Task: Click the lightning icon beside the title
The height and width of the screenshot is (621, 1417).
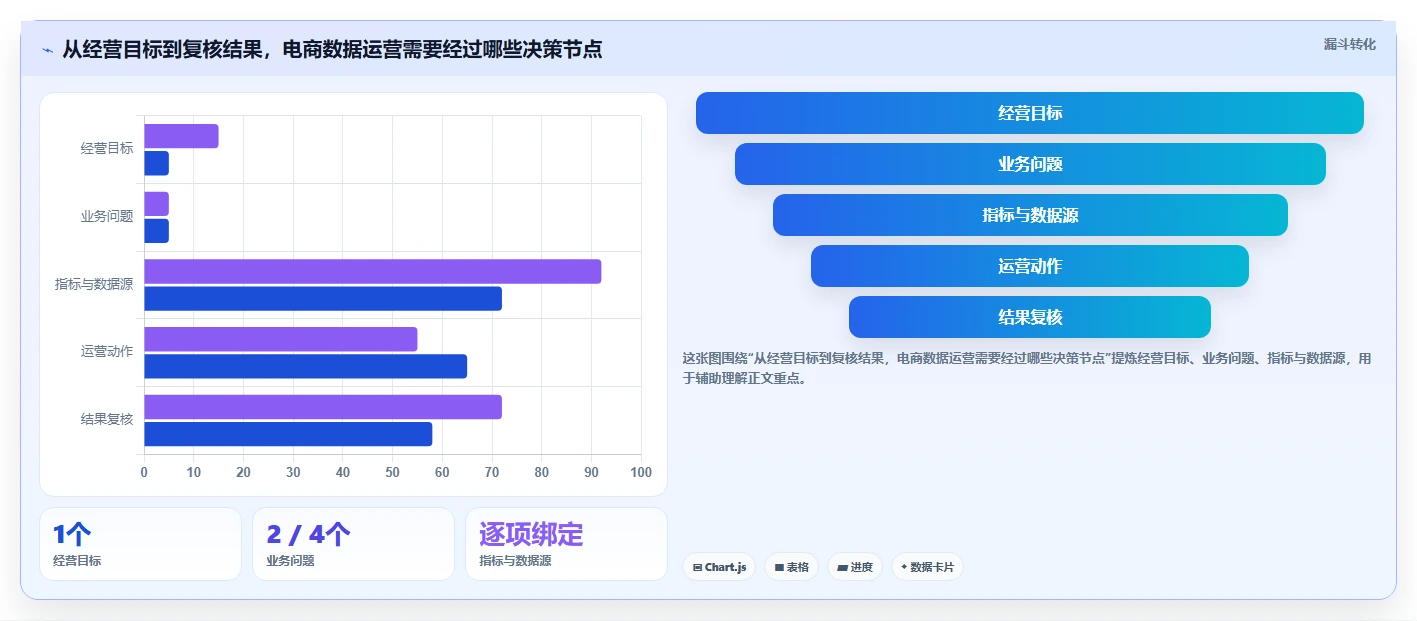Action: pos(47,50)
